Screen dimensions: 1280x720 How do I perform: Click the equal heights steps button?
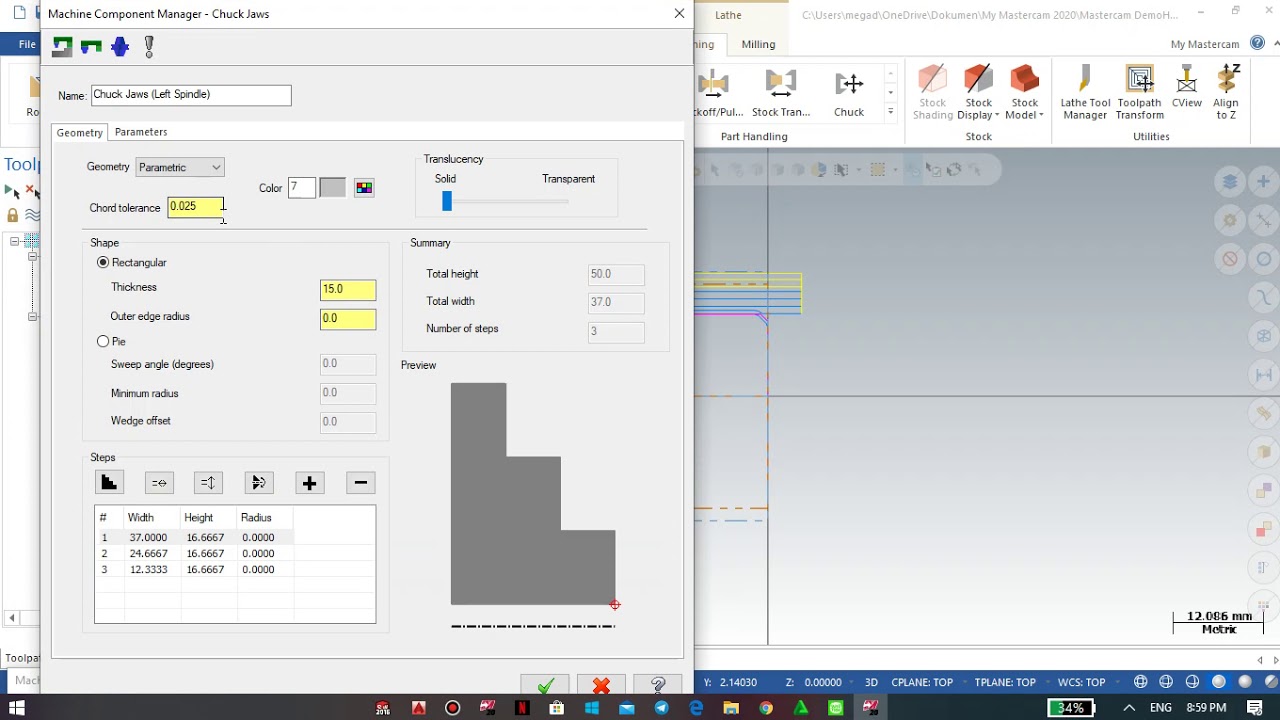[x=208, y=483]
